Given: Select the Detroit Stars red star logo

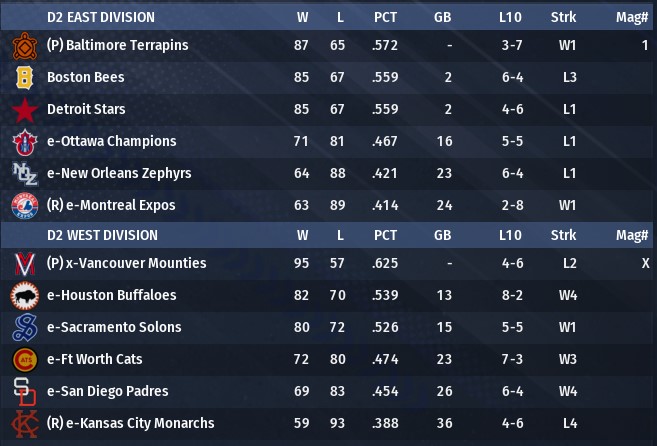Looking at the screenshot, I should pyautogui.click(x=23, y=110).
